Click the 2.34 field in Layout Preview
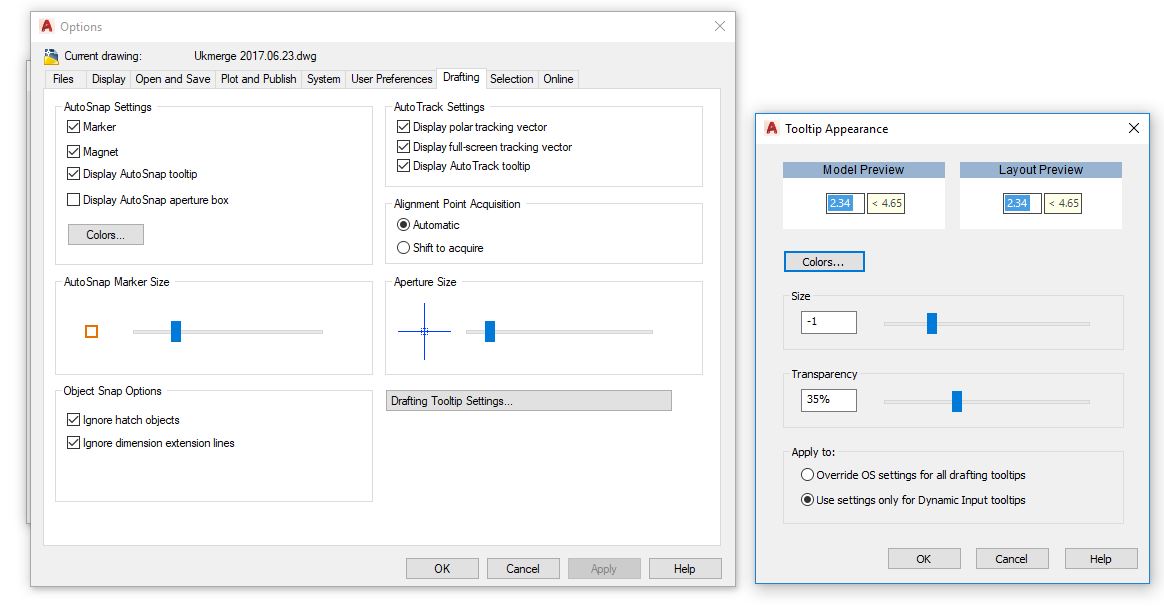The height and width of the screenshot is (615, 1164). coord(1022,204)
